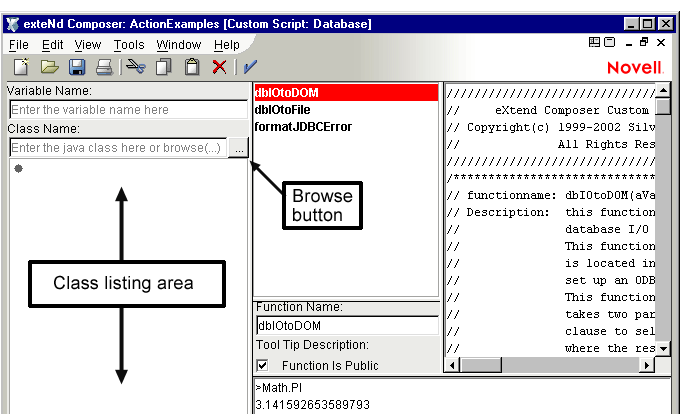Save using the floppy disk icon
Image resolution: width=681 pixels, height=414 pixels.
coord(77,67)
